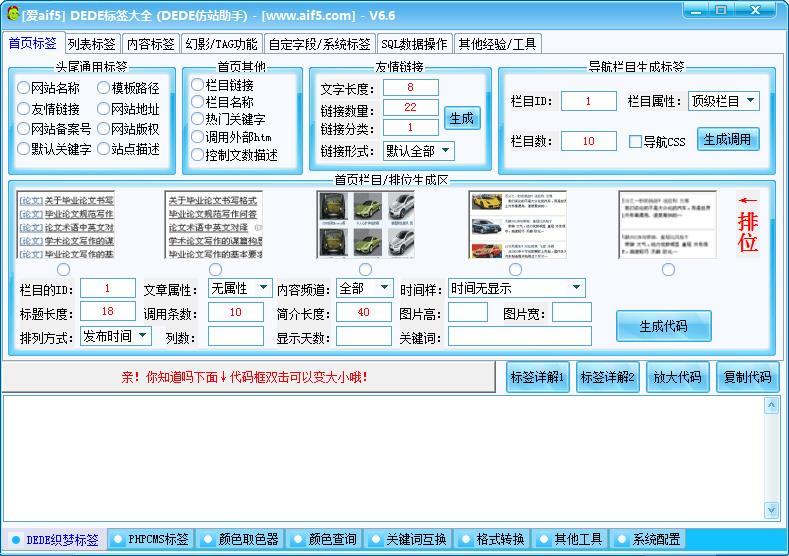Click the red 排位 arrow icon

coord(747,224)
